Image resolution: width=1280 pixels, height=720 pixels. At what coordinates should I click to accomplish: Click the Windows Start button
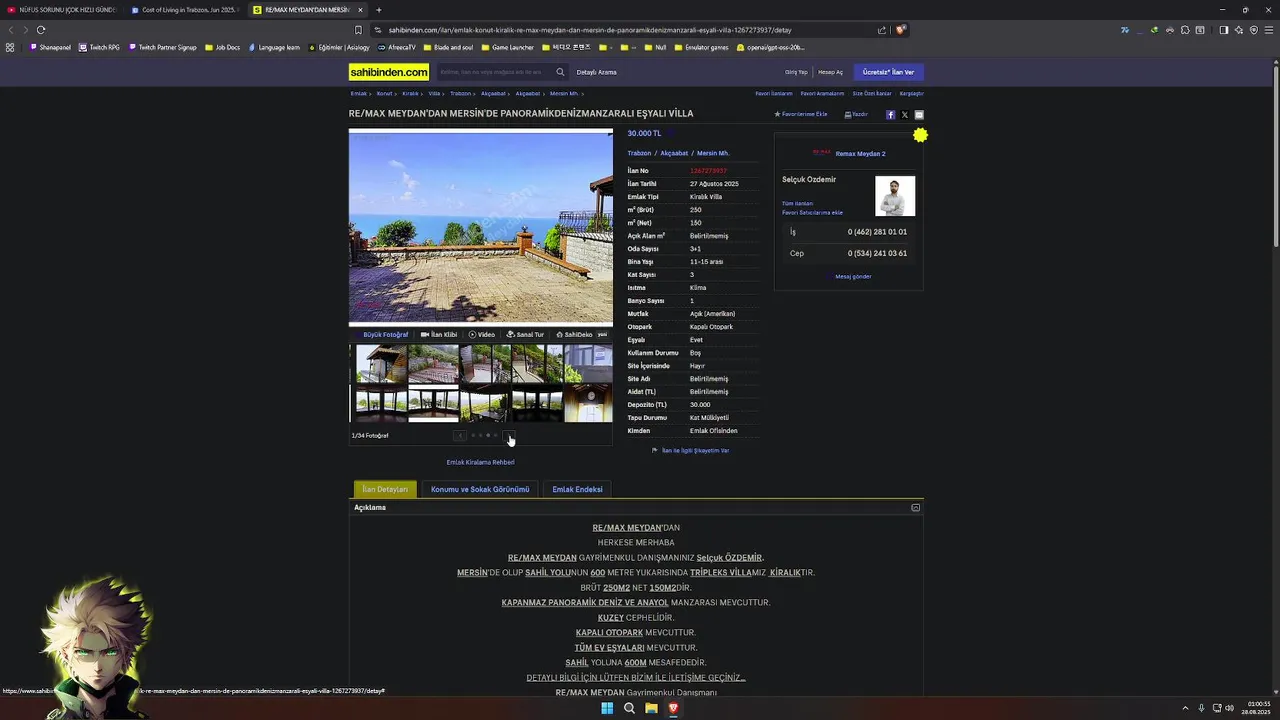tap(607, 708)
